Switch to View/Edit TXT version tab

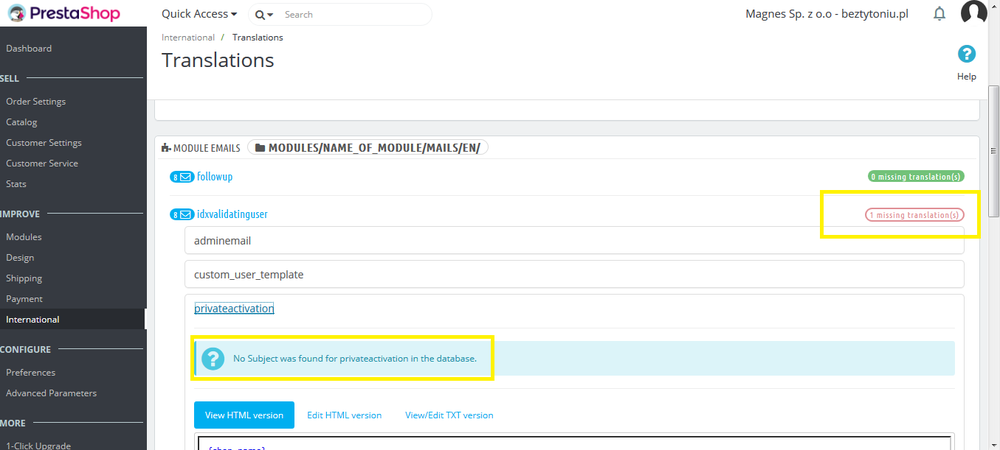point(449,415)
